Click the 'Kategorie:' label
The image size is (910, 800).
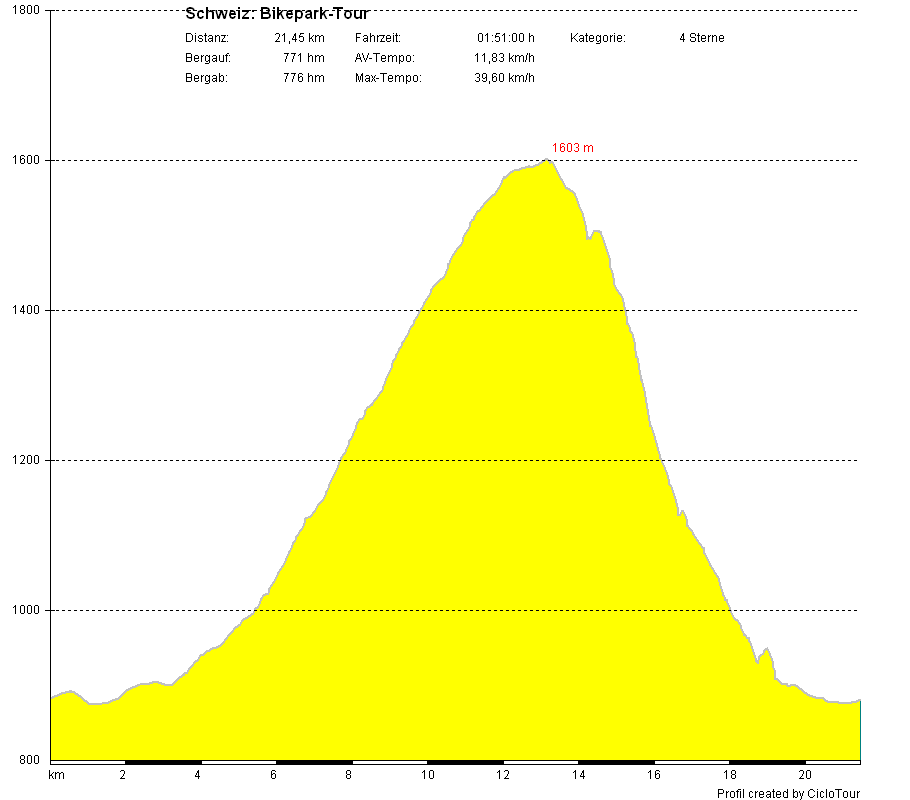coord(598,38)
